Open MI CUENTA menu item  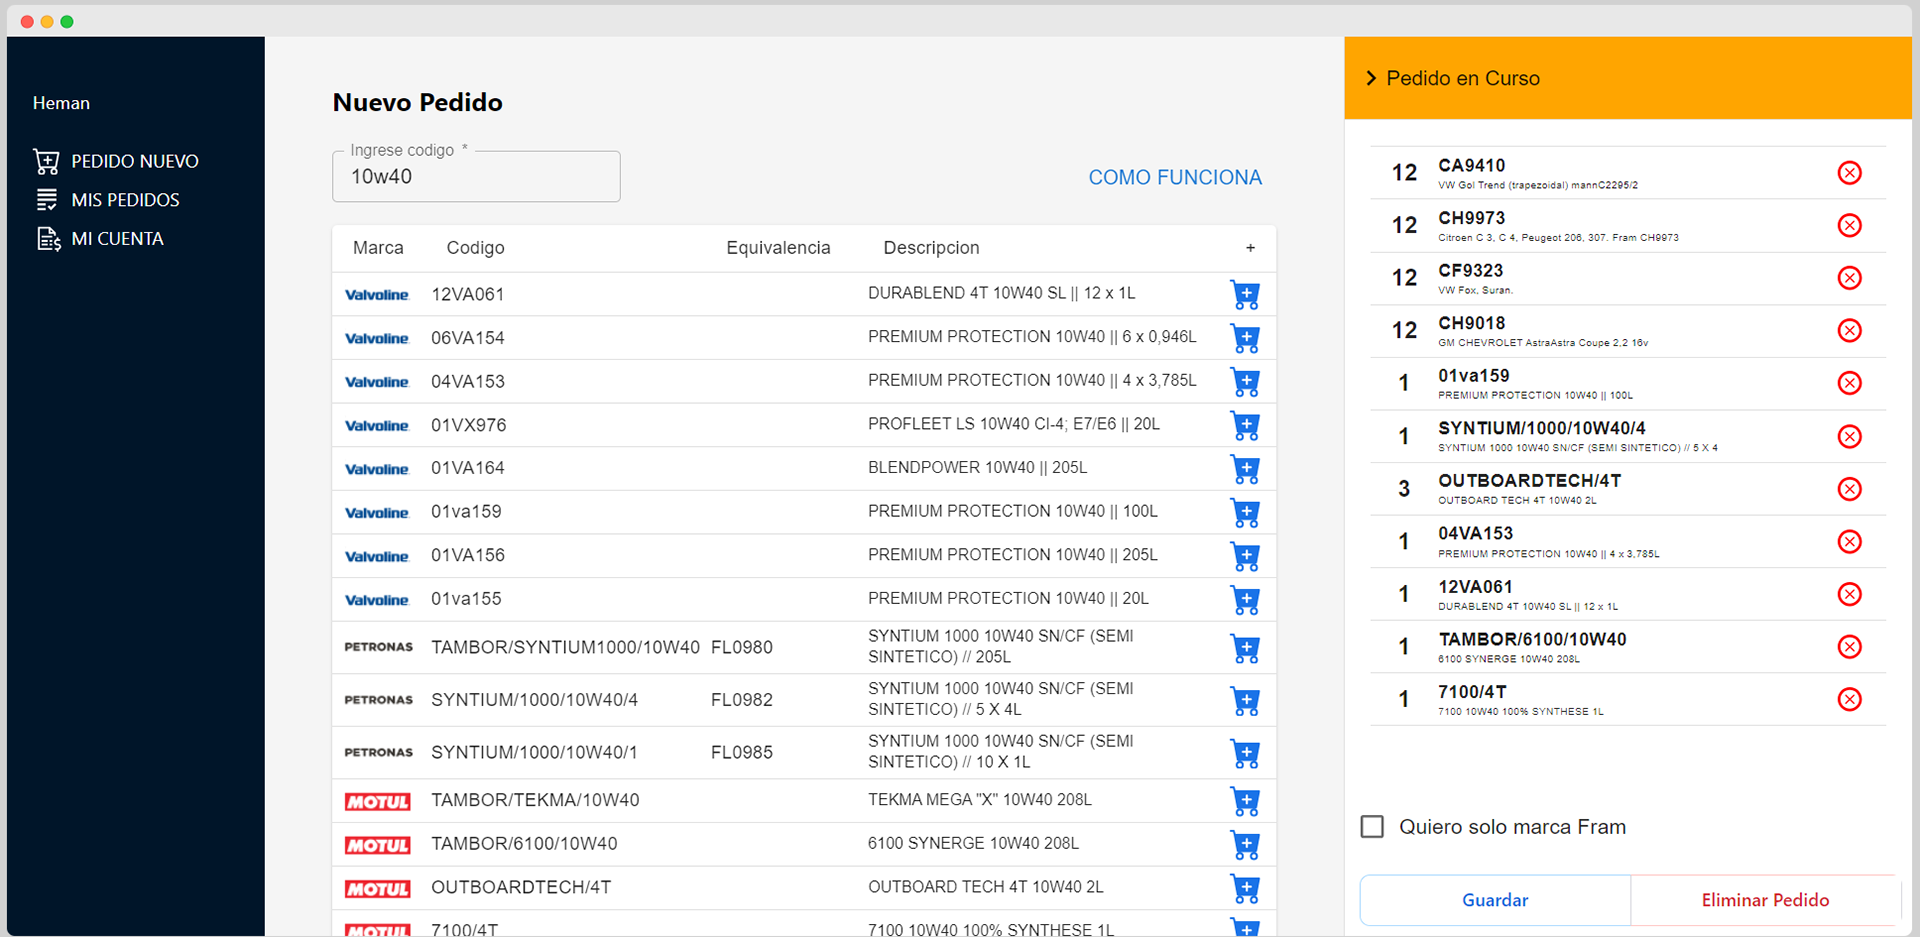(x=117, y=239)
